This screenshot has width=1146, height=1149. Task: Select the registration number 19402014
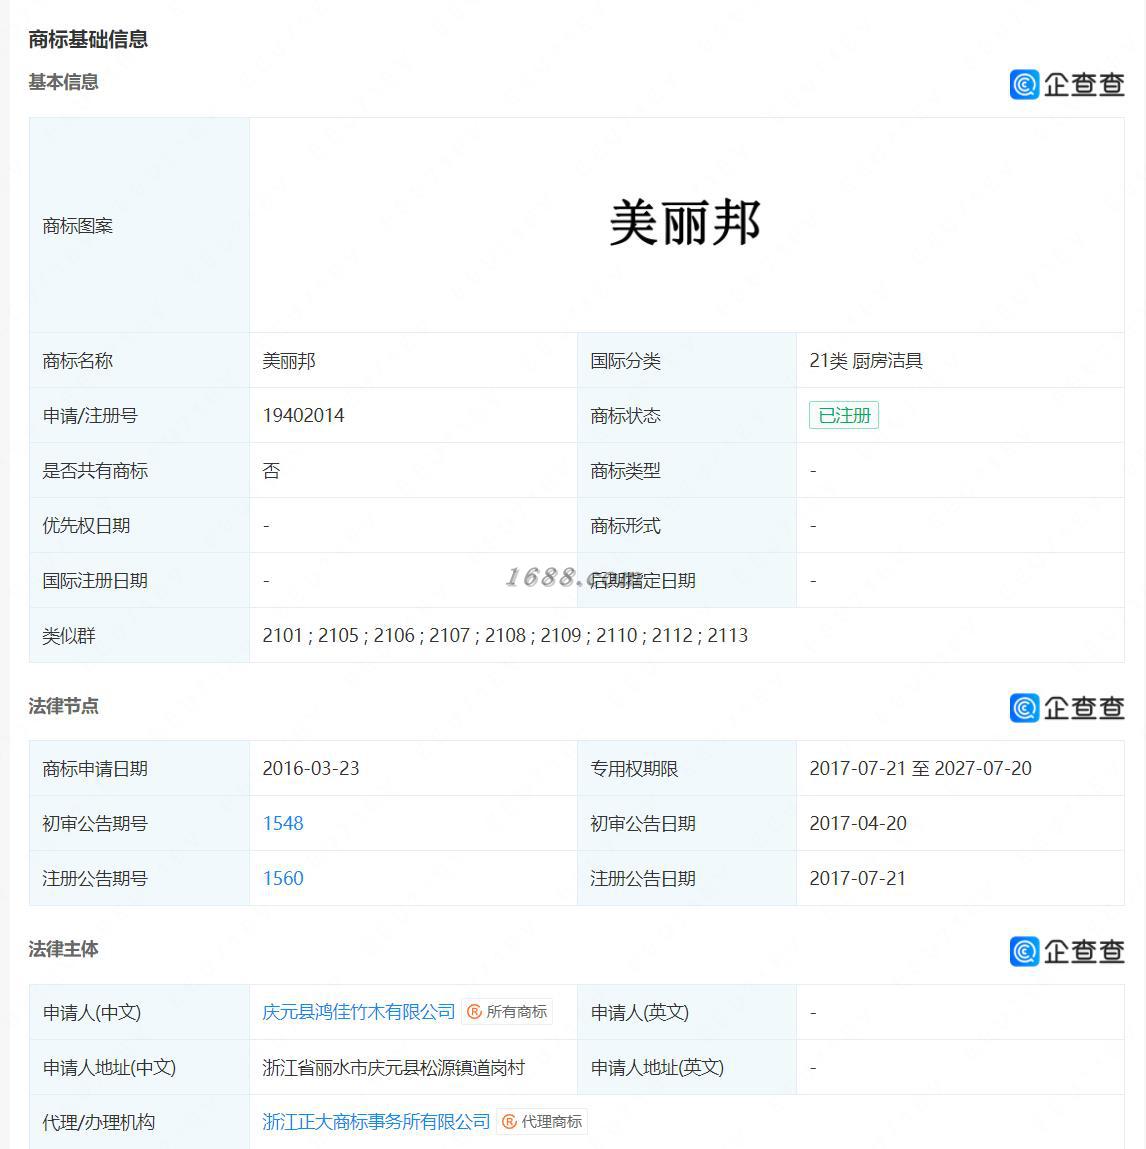pyautogui.click(x=303, y=415)
